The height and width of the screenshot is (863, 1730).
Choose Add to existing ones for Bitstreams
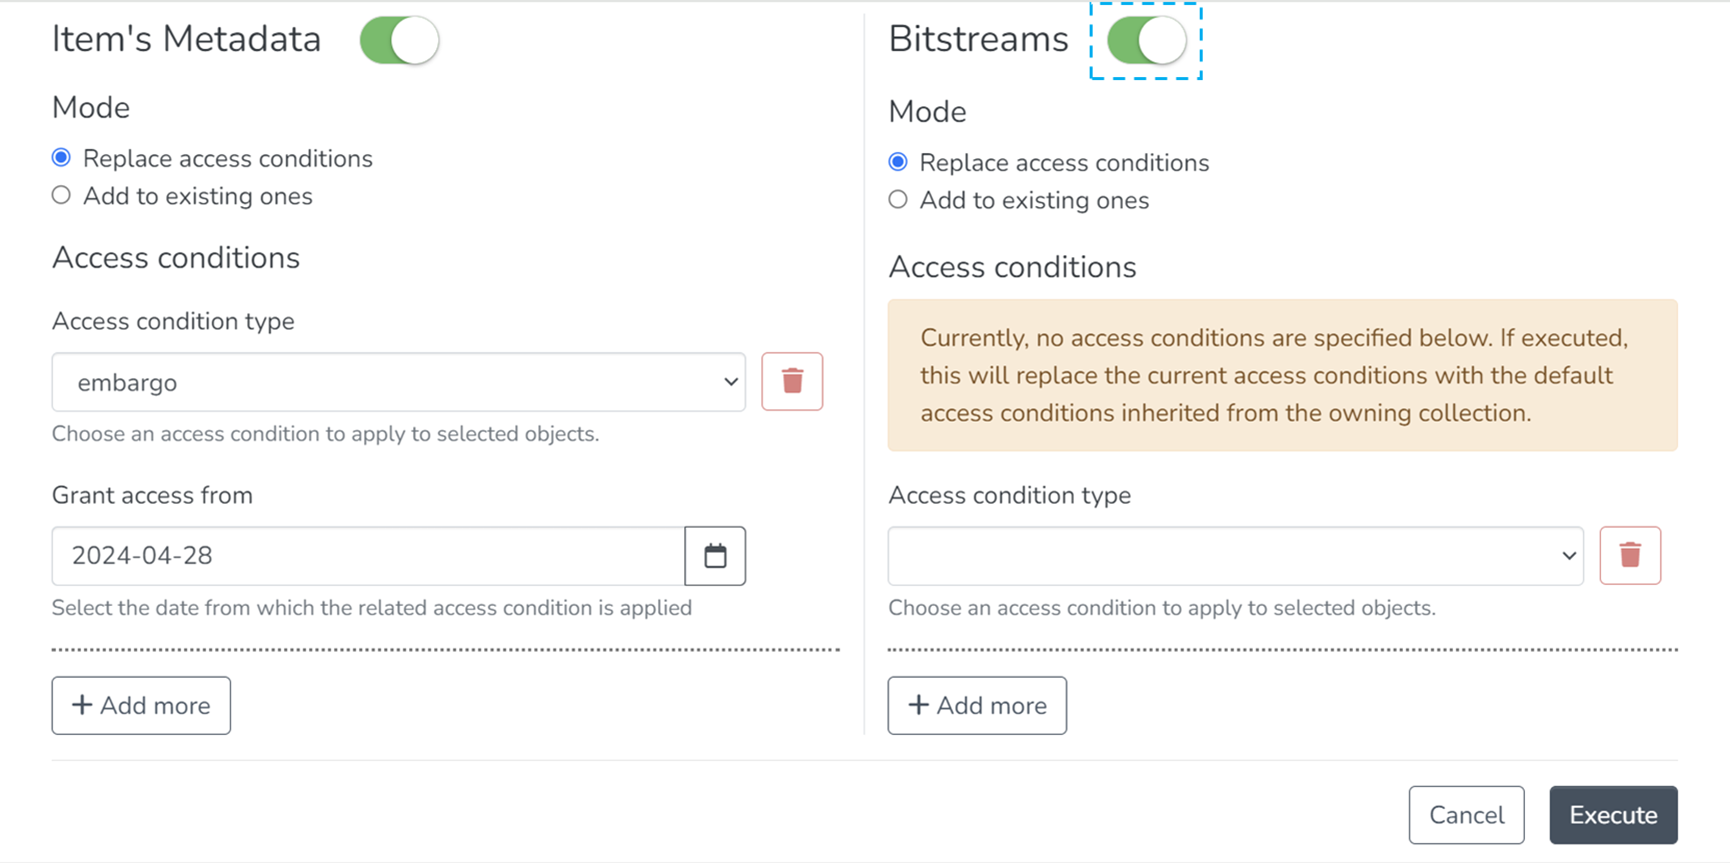coord(898,200)
